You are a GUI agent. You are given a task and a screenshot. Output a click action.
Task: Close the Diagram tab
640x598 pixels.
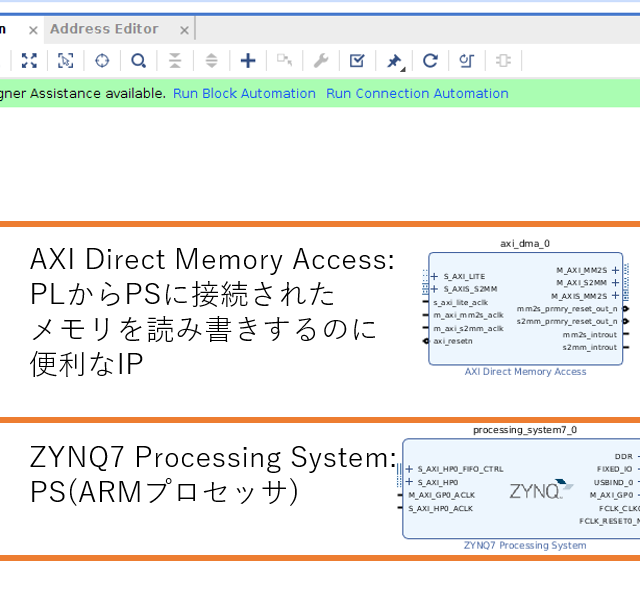point(33,30)
